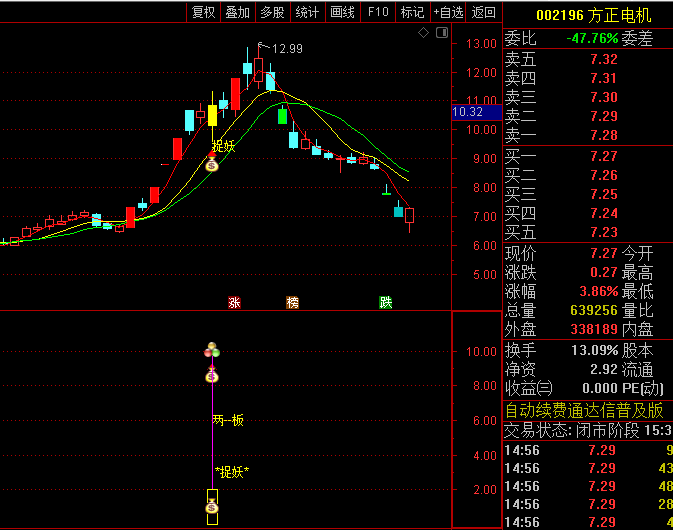
Task: Click the colored balloons icon in the indicator panel
Action: click(x=212, y=350)
